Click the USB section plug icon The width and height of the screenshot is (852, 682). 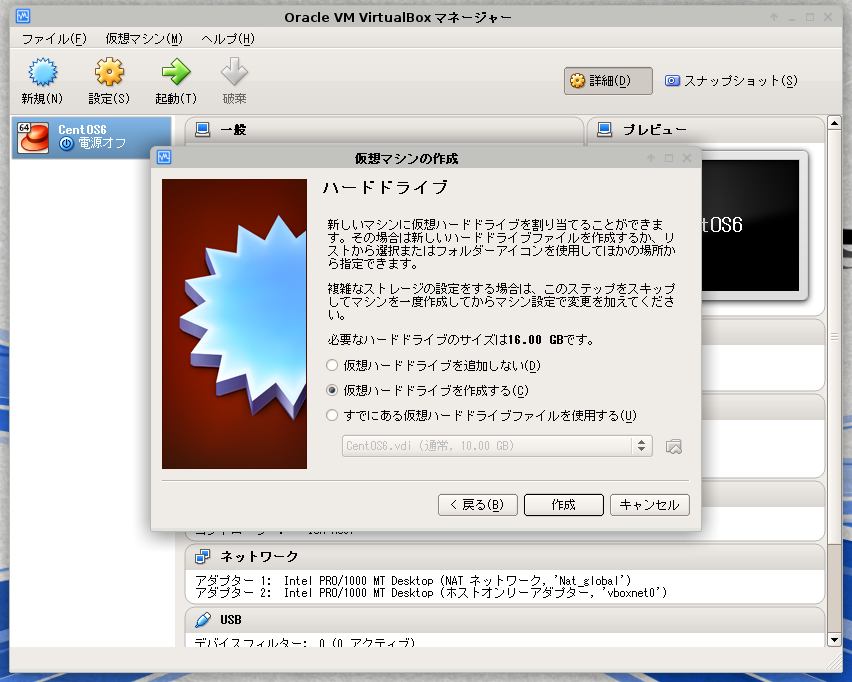tap(202, 620)
